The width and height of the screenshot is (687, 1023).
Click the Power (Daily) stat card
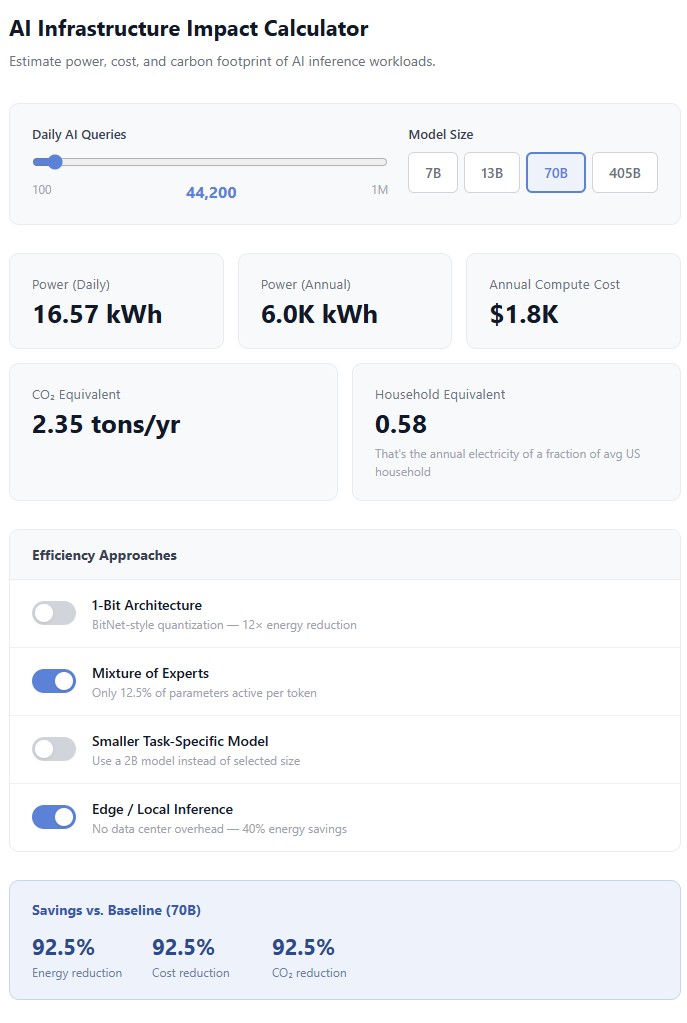pyautogui.click(x=116, y=300)
